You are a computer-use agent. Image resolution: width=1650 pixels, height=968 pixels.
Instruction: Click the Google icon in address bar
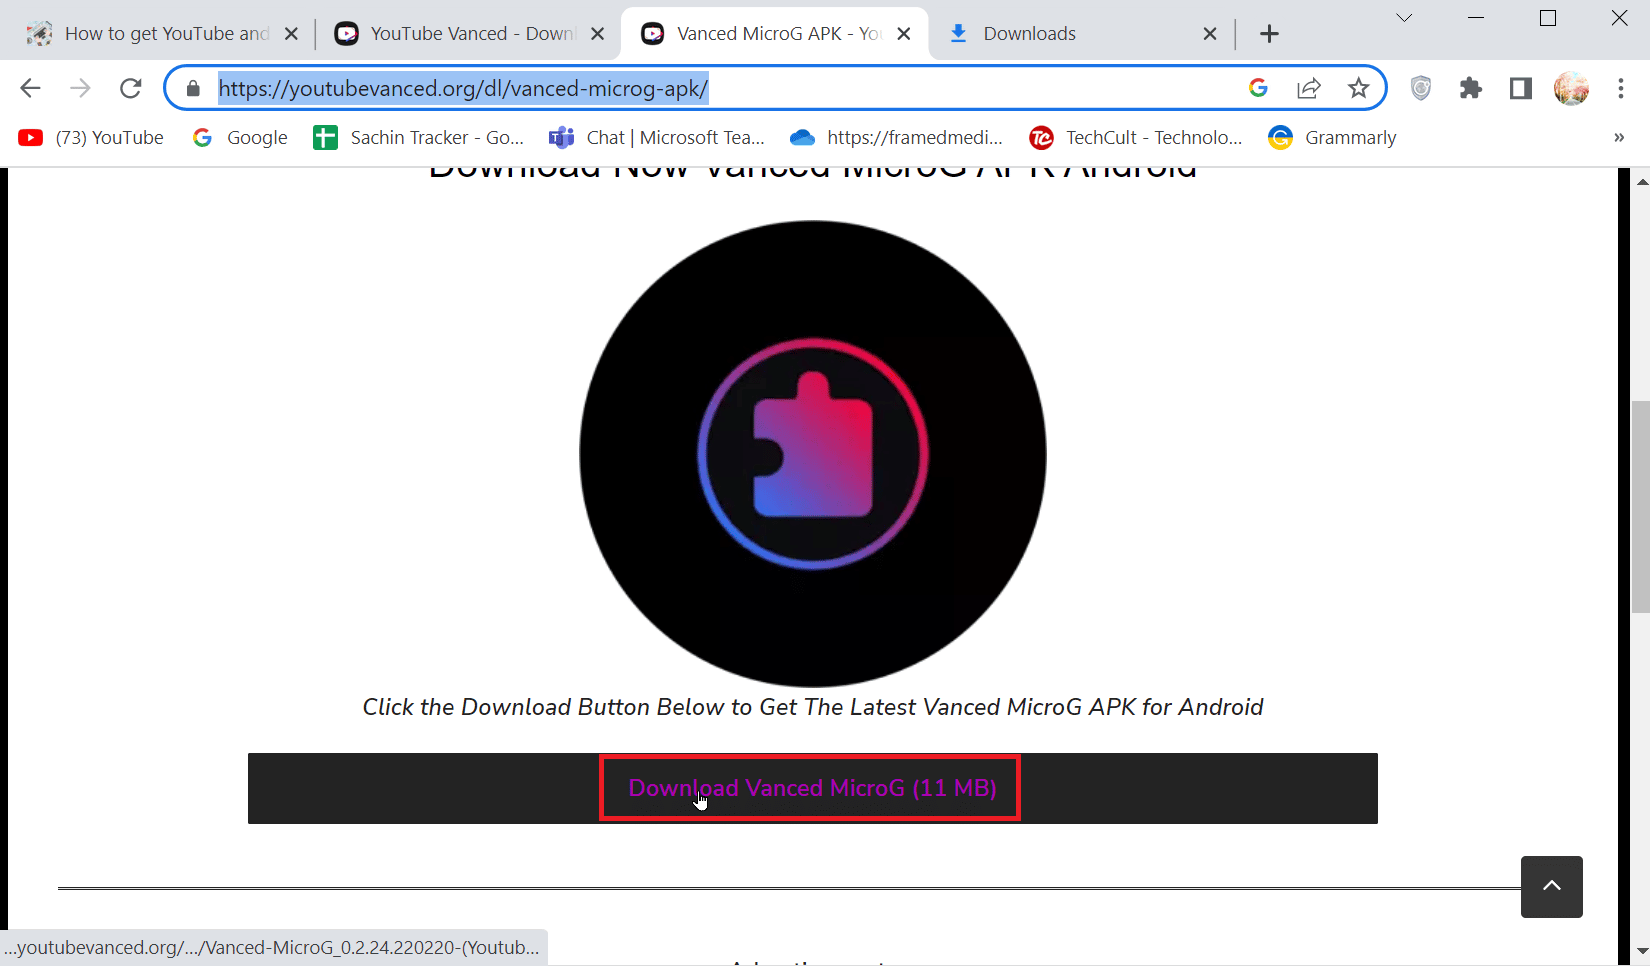pos(1258,88)
